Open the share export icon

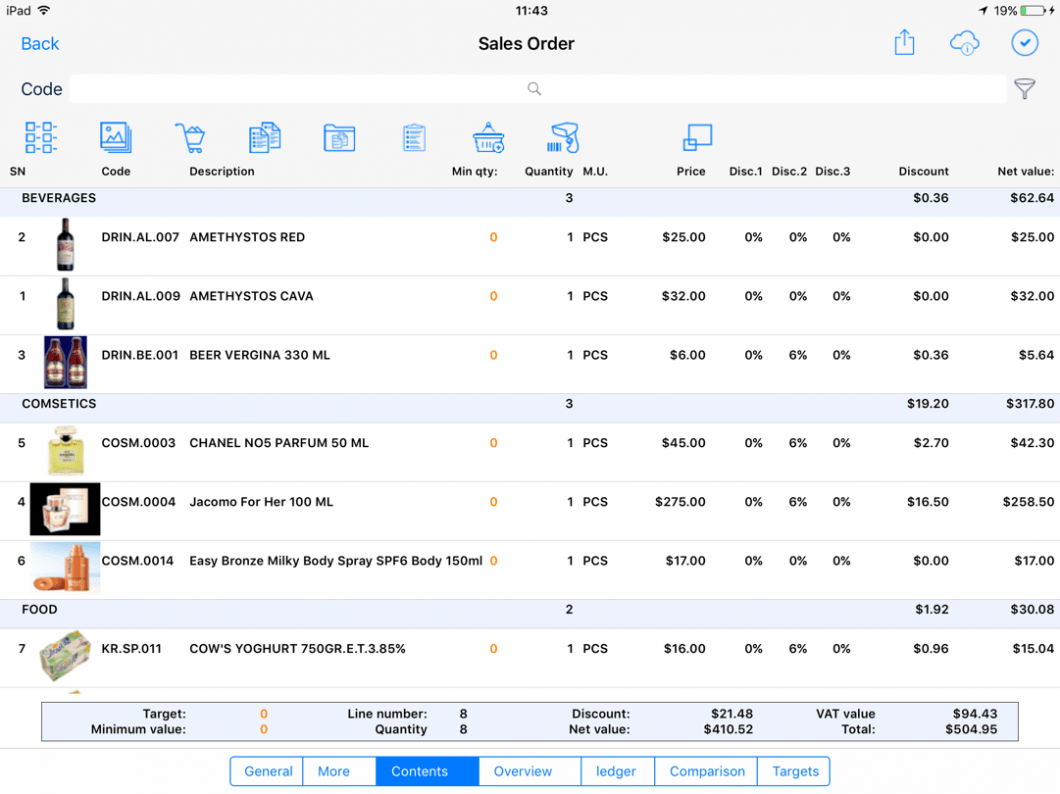click(x=904, y=43)
